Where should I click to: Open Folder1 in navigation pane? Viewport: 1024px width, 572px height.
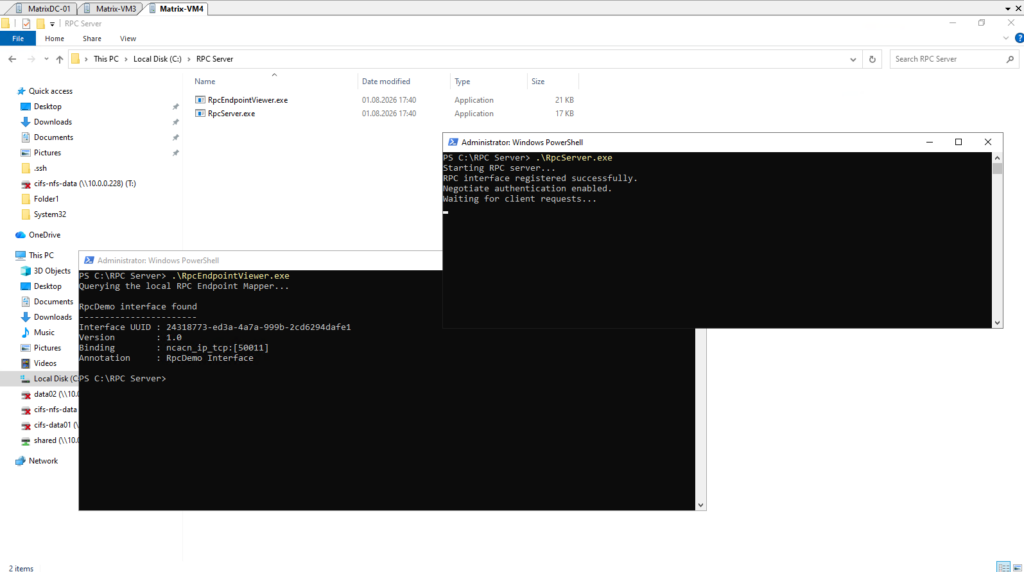46,199
